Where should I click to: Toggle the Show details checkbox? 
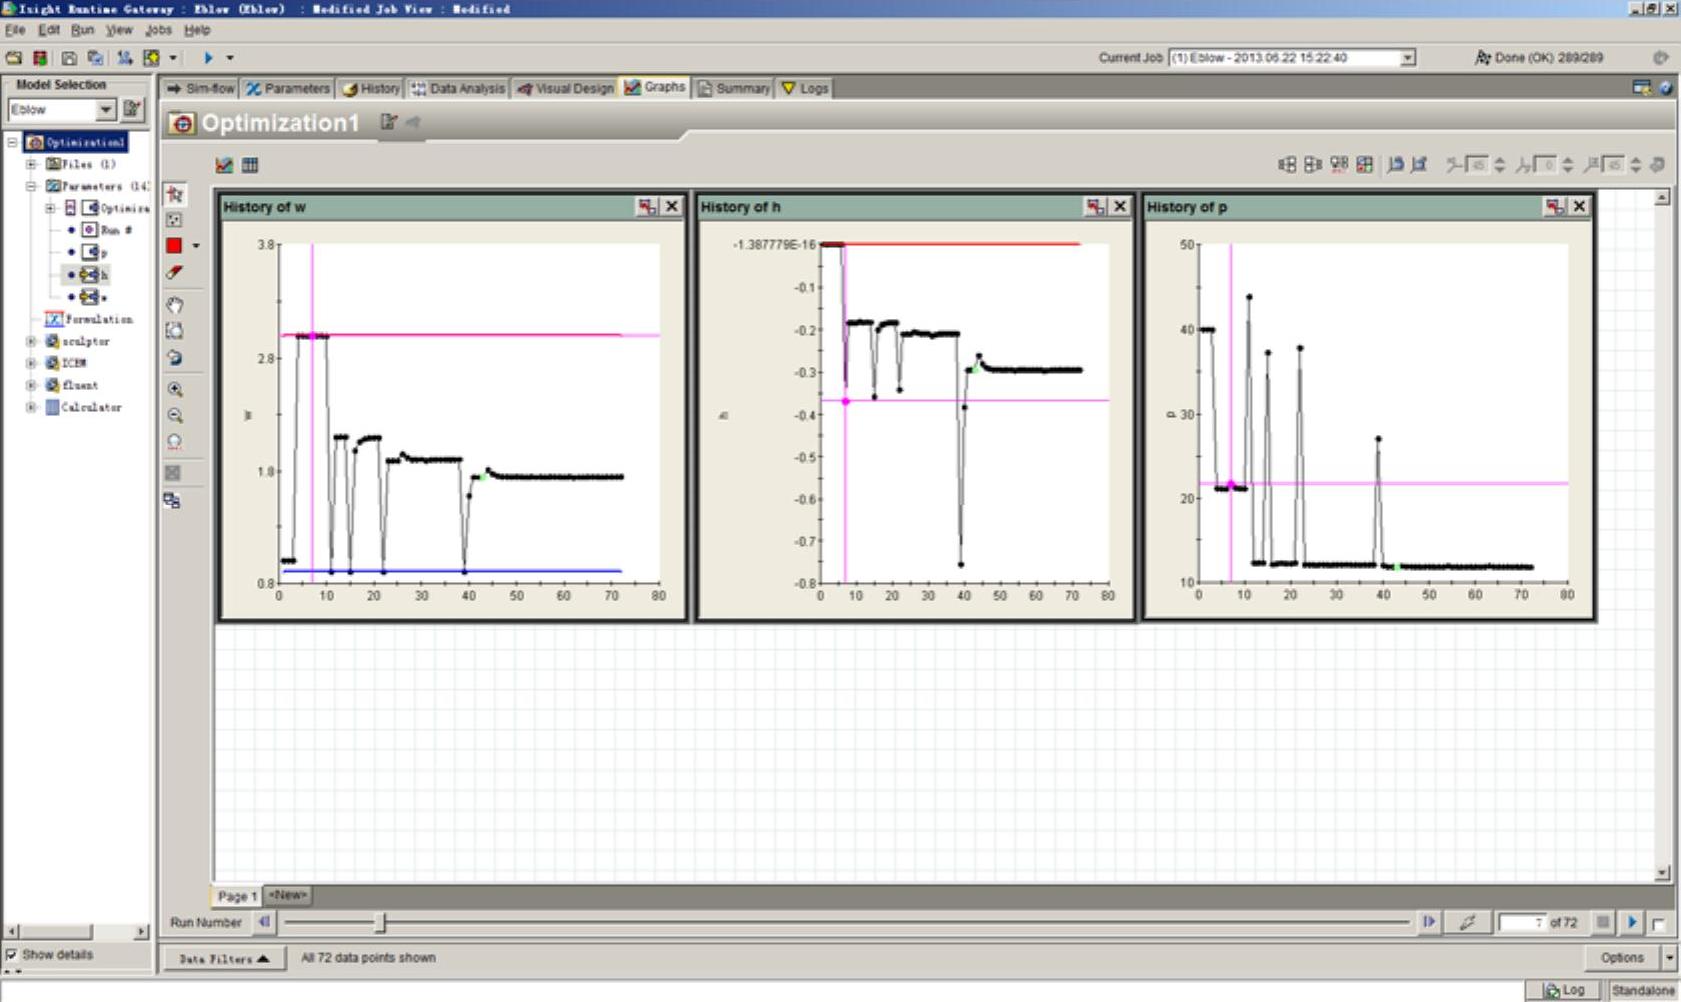(x=12, y=954)
